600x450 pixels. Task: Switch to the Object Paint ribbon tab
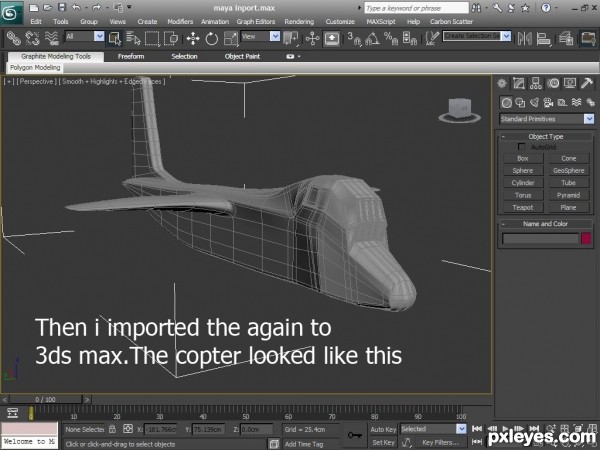tap(242, 57)
